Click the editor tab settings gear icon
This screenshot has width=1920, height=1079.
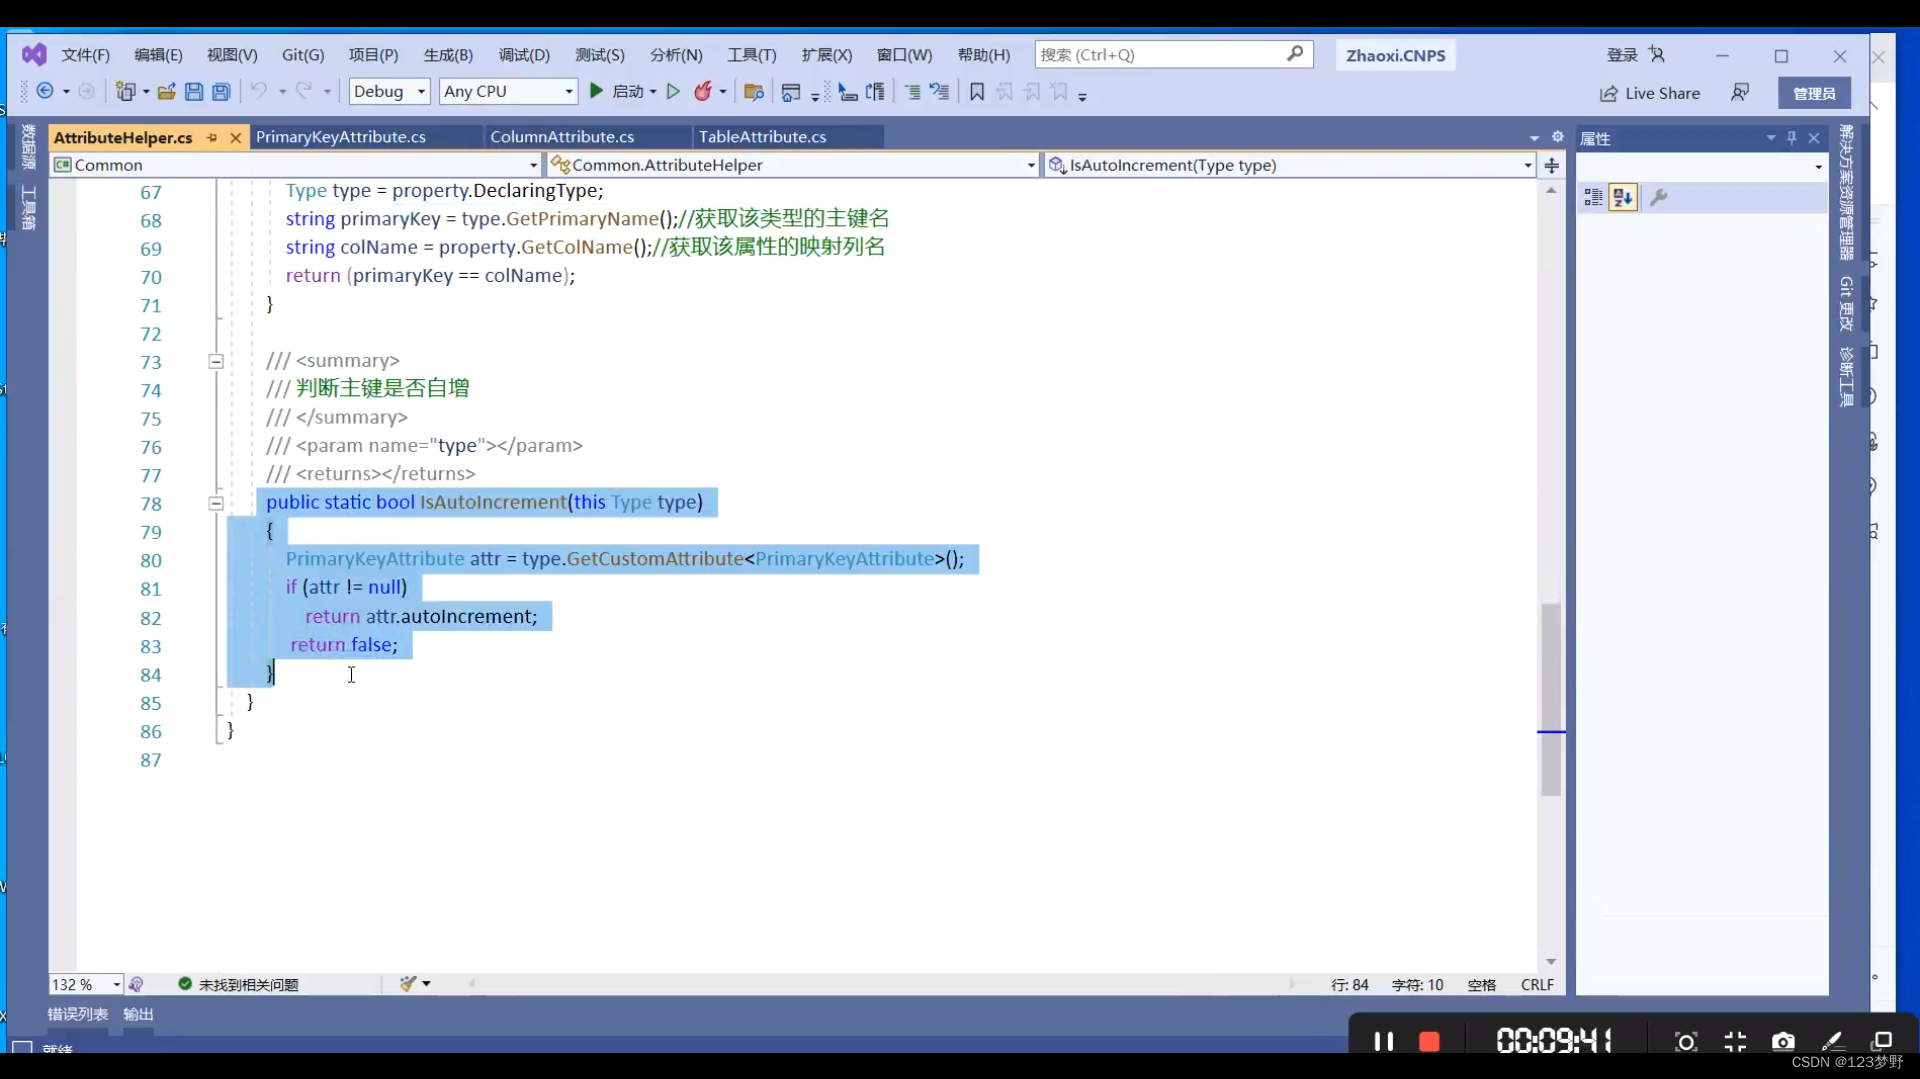[x=1557, y=137]
